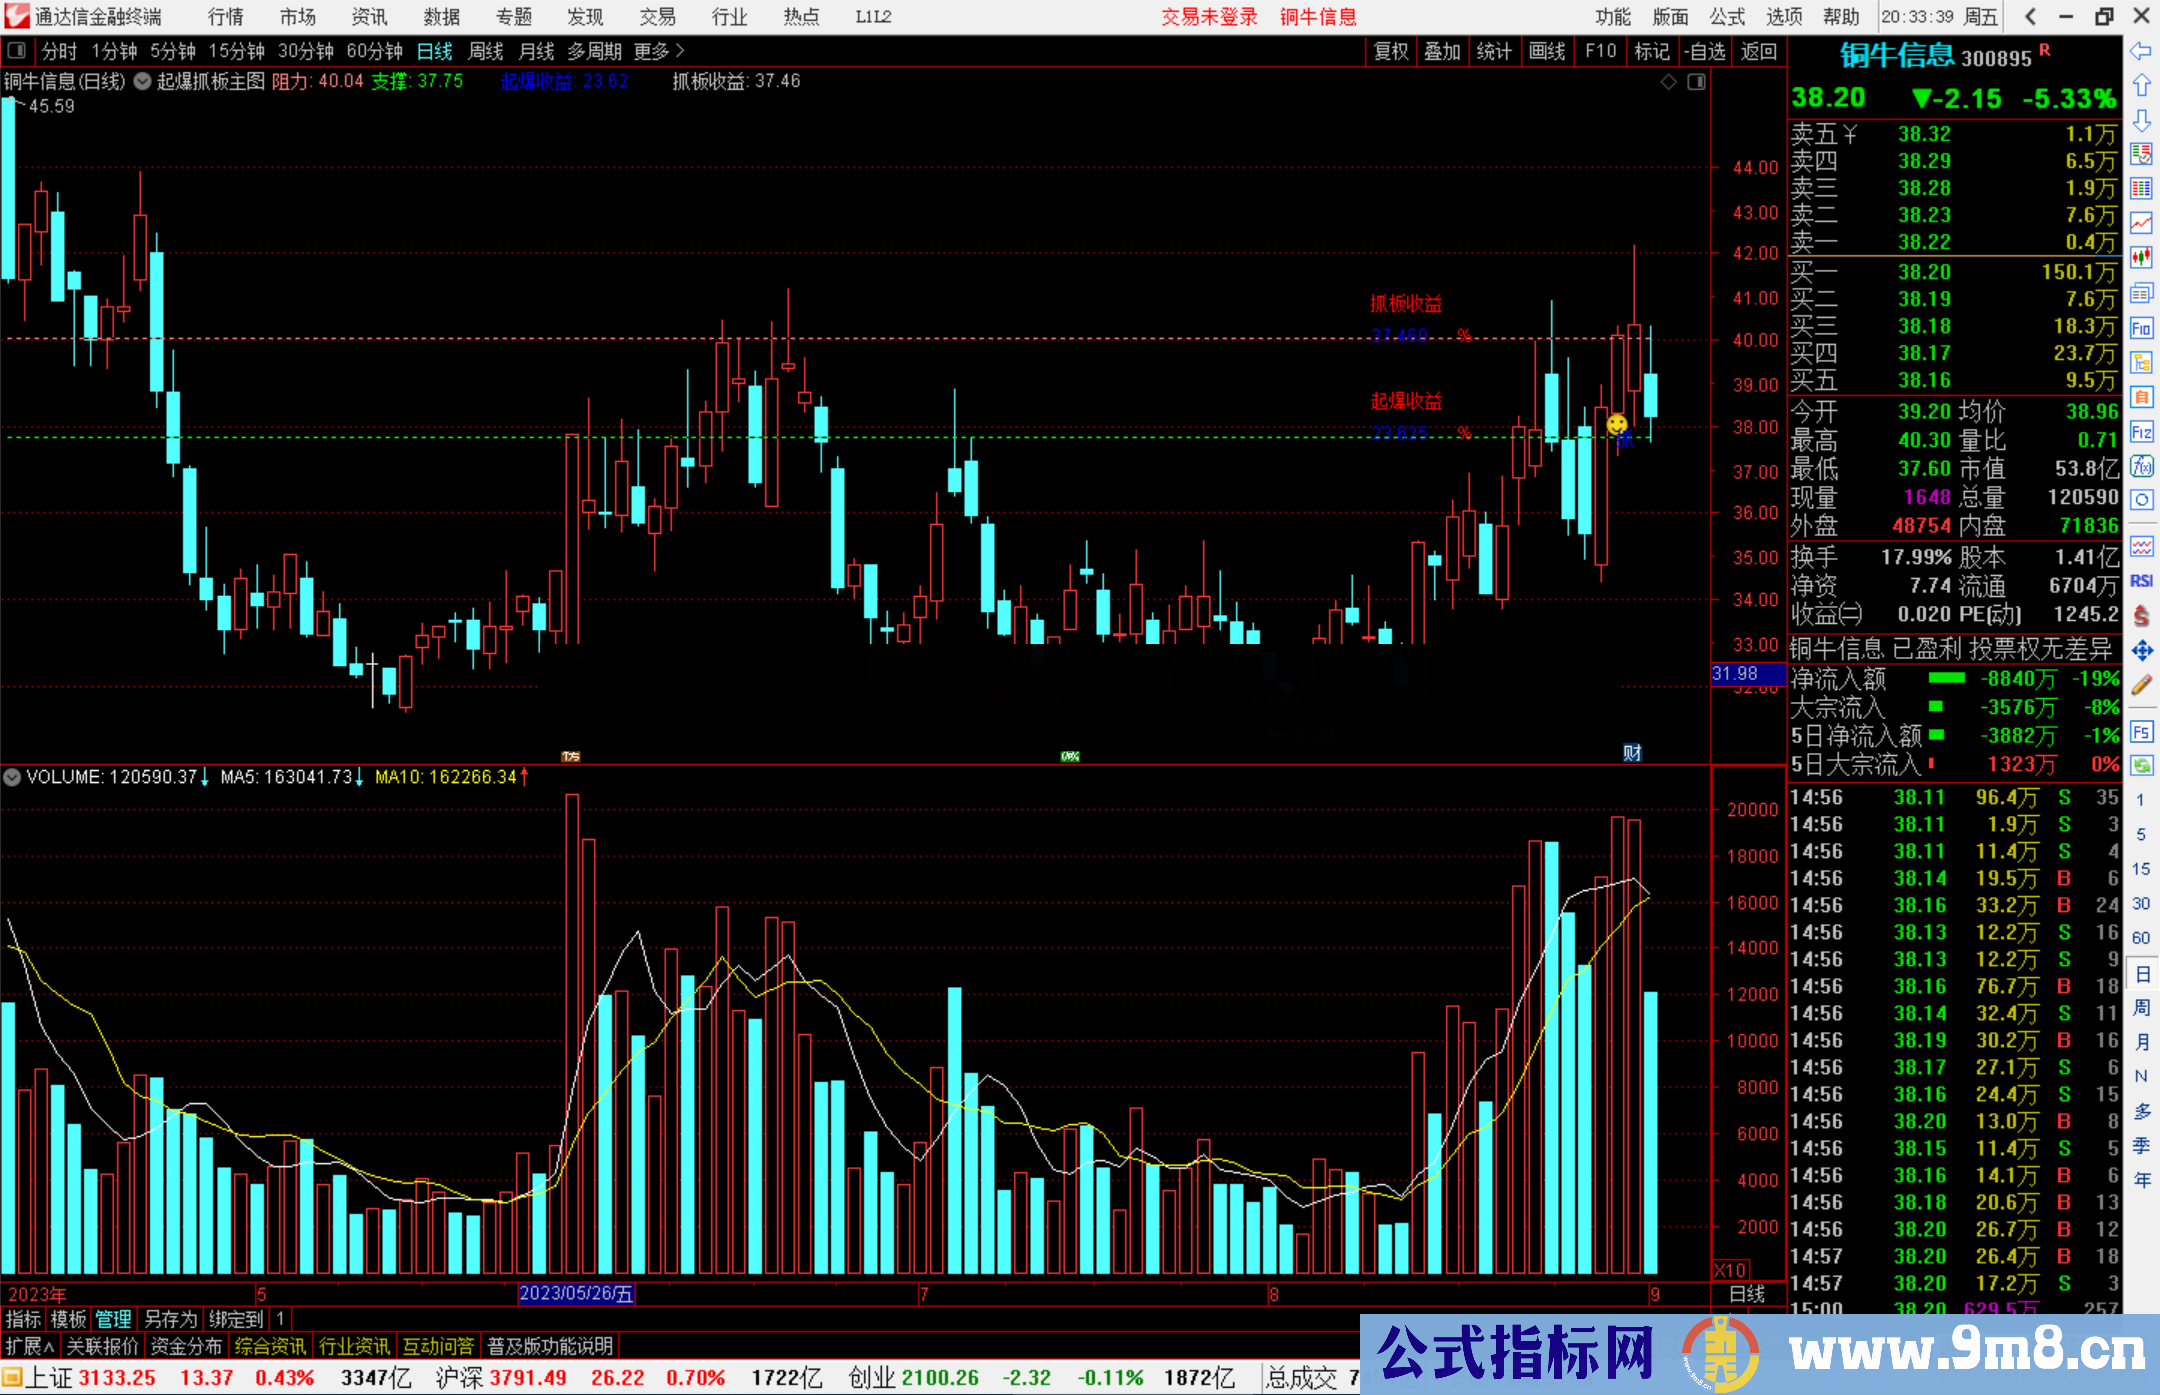Open the 行情 menu
The width and height of the screenshot is (2160, 1395).
click(226, 17)
